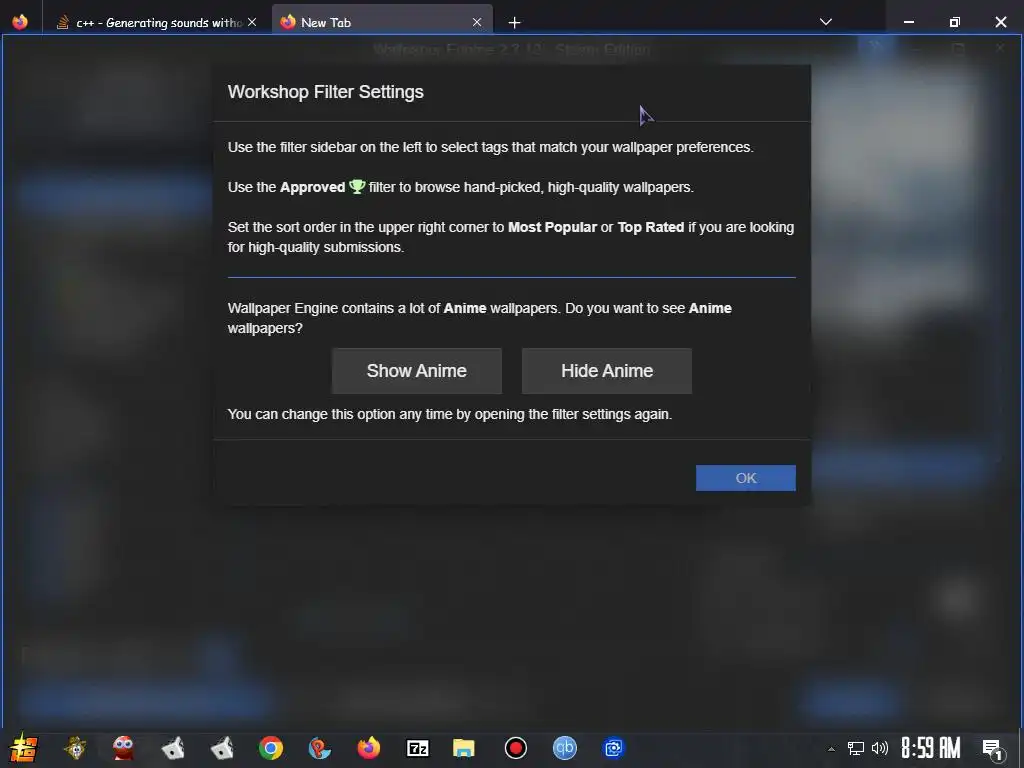1024x768 pixels.
Task: Confirm the dialog with the OK button
Action: [x=746, y=478]
